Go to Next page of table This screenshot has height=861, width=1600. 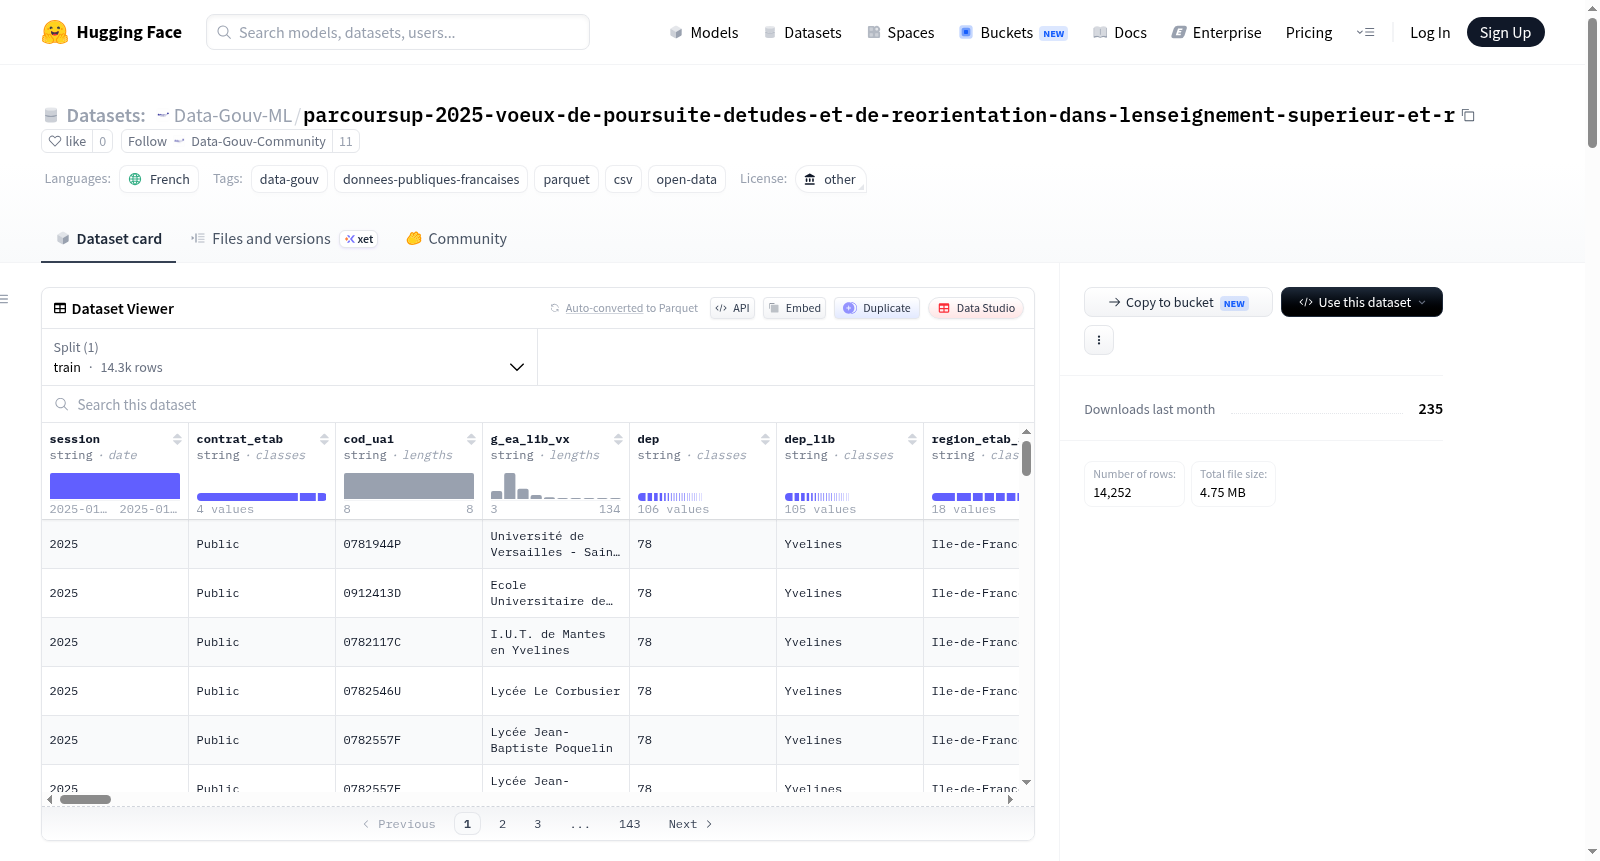pyautogui.click(x=690, y=824)
